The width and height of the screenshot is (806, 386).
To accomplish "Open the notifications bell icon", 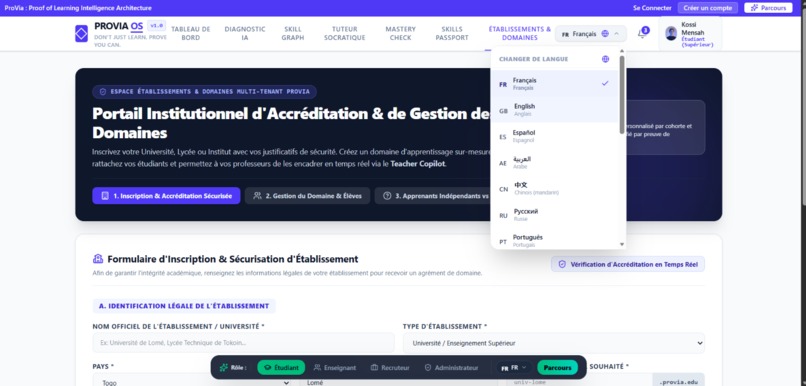I will point(642,34).
